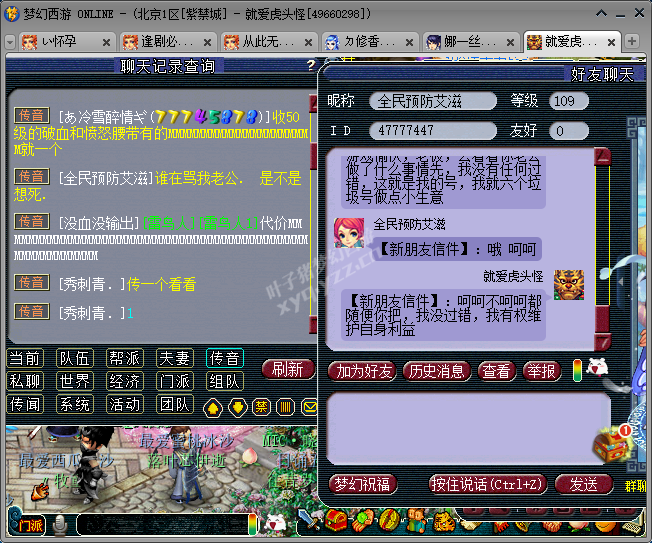Click the tiger head avatar of 就爱虎头怪
The image size is (652, 543).
click(568, 285)
